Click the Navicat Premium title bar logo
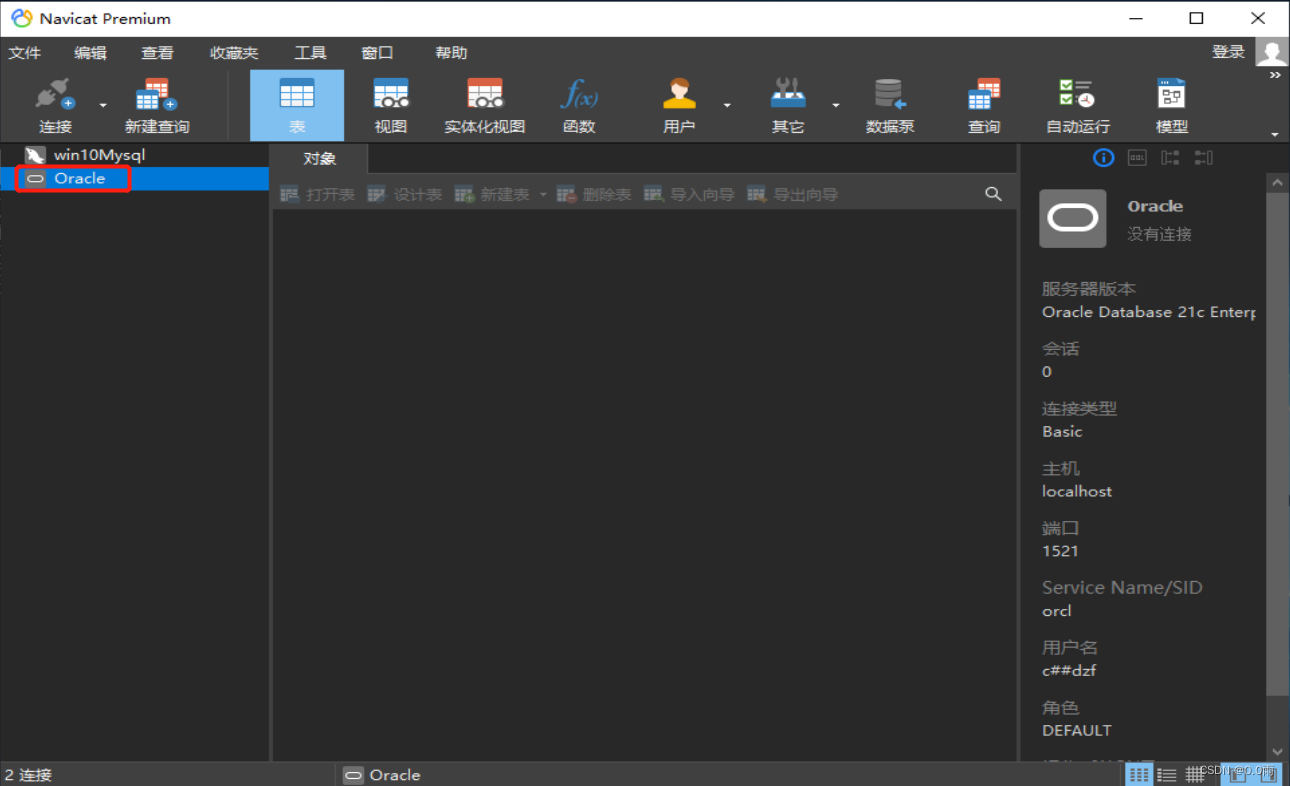 pyautogui.click(x=21, y=18)
